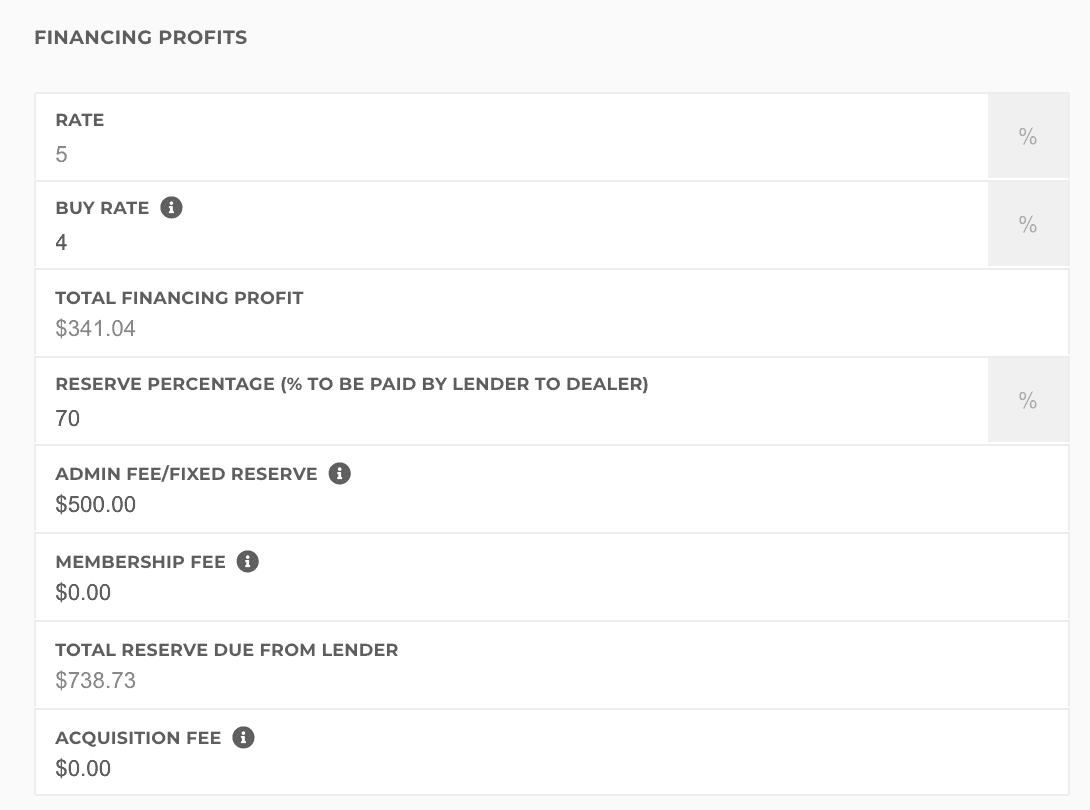This screenshot has width=1090, height=810.
Task: Click the Buy Rate info icon
Action: [172, 208]
